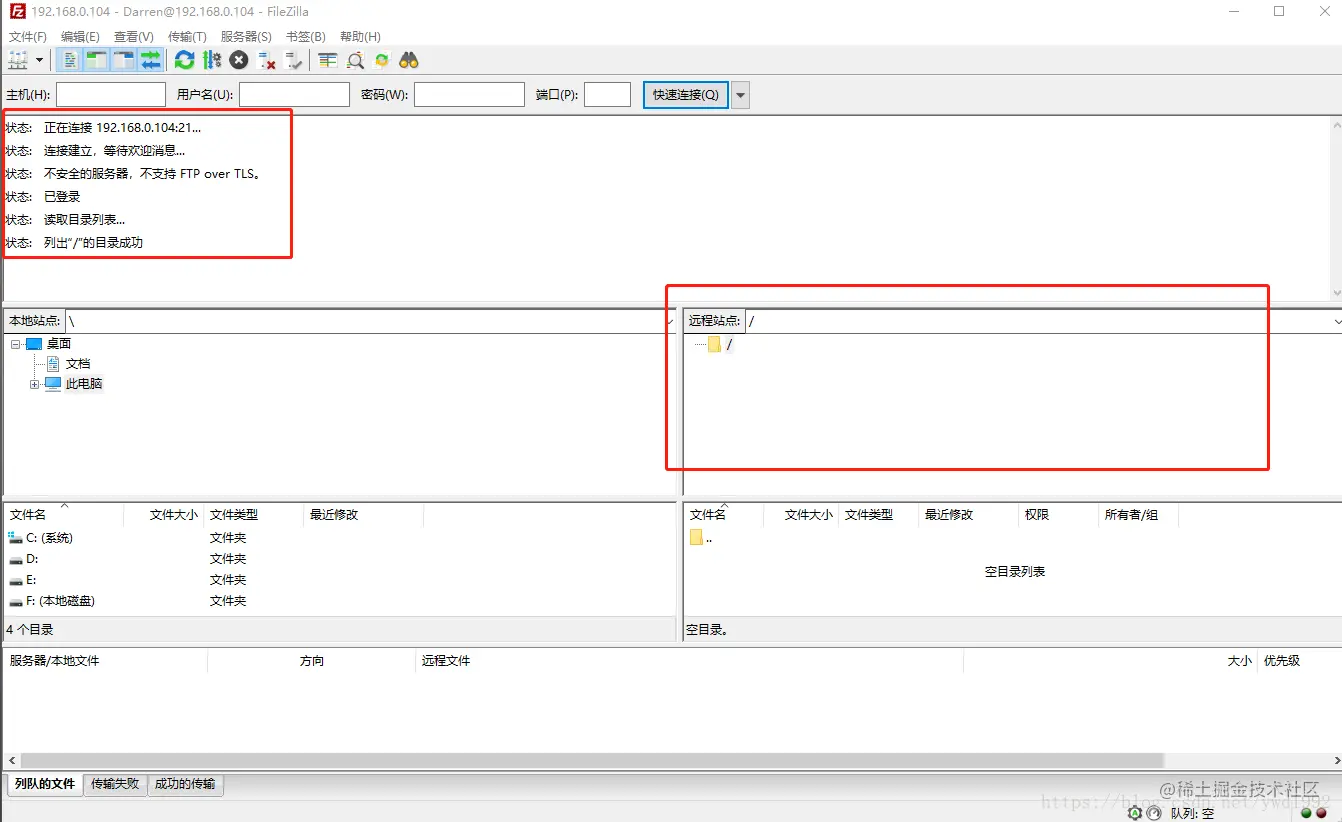Click the message log scroll-up arrow
The height and width of the screenshot is (822, 1342).
[x=1336, y=125]
